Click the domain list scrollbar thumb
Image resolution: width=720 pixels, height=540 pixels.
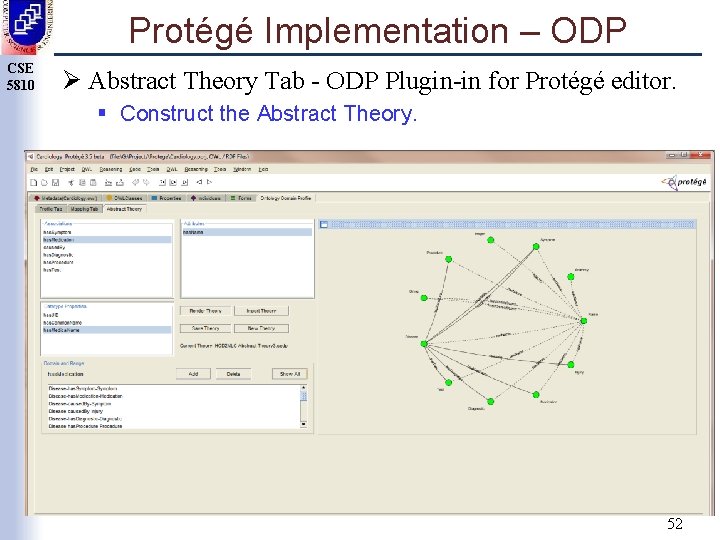pos(304,397)
